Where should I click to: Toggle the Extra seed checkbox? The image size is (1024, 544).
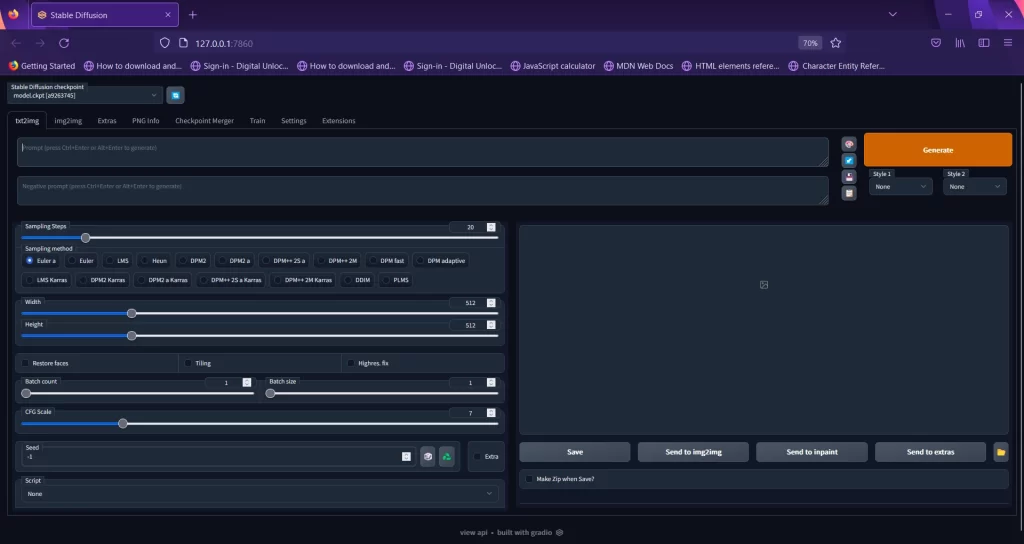point(477,456)
